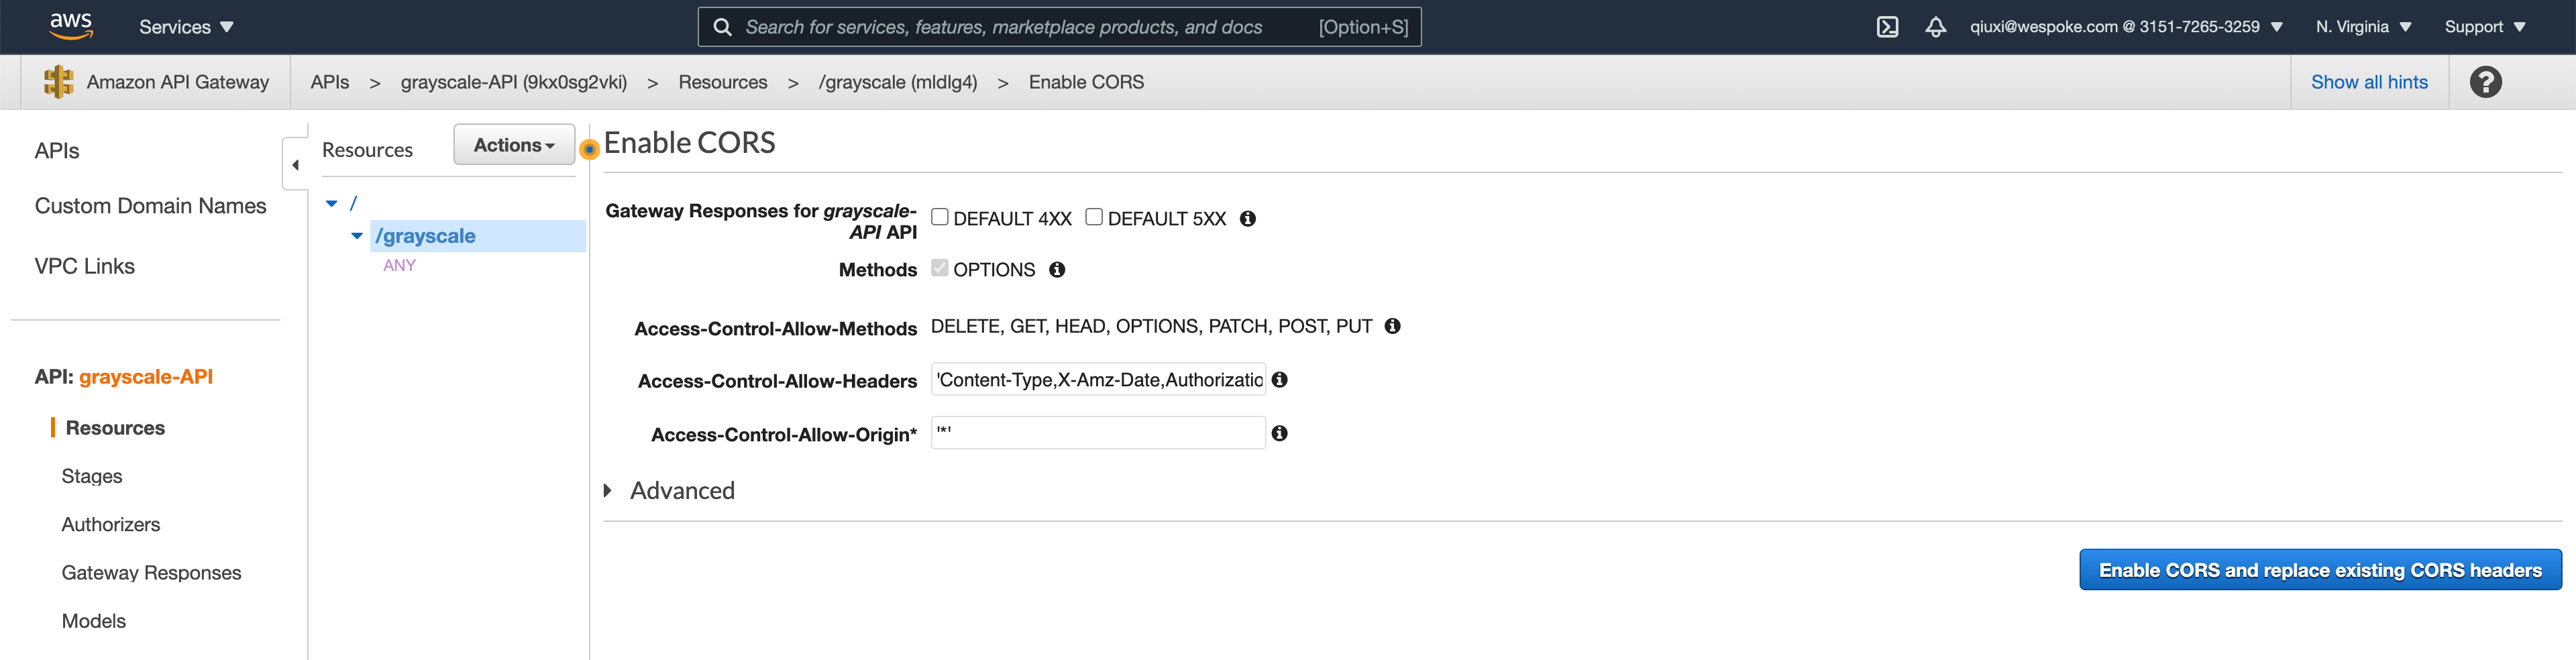This screenshot has width=2576, height=660.
Task: Click /grayscale (mldlg4) breadcrumb
Action: pos(898,82)
